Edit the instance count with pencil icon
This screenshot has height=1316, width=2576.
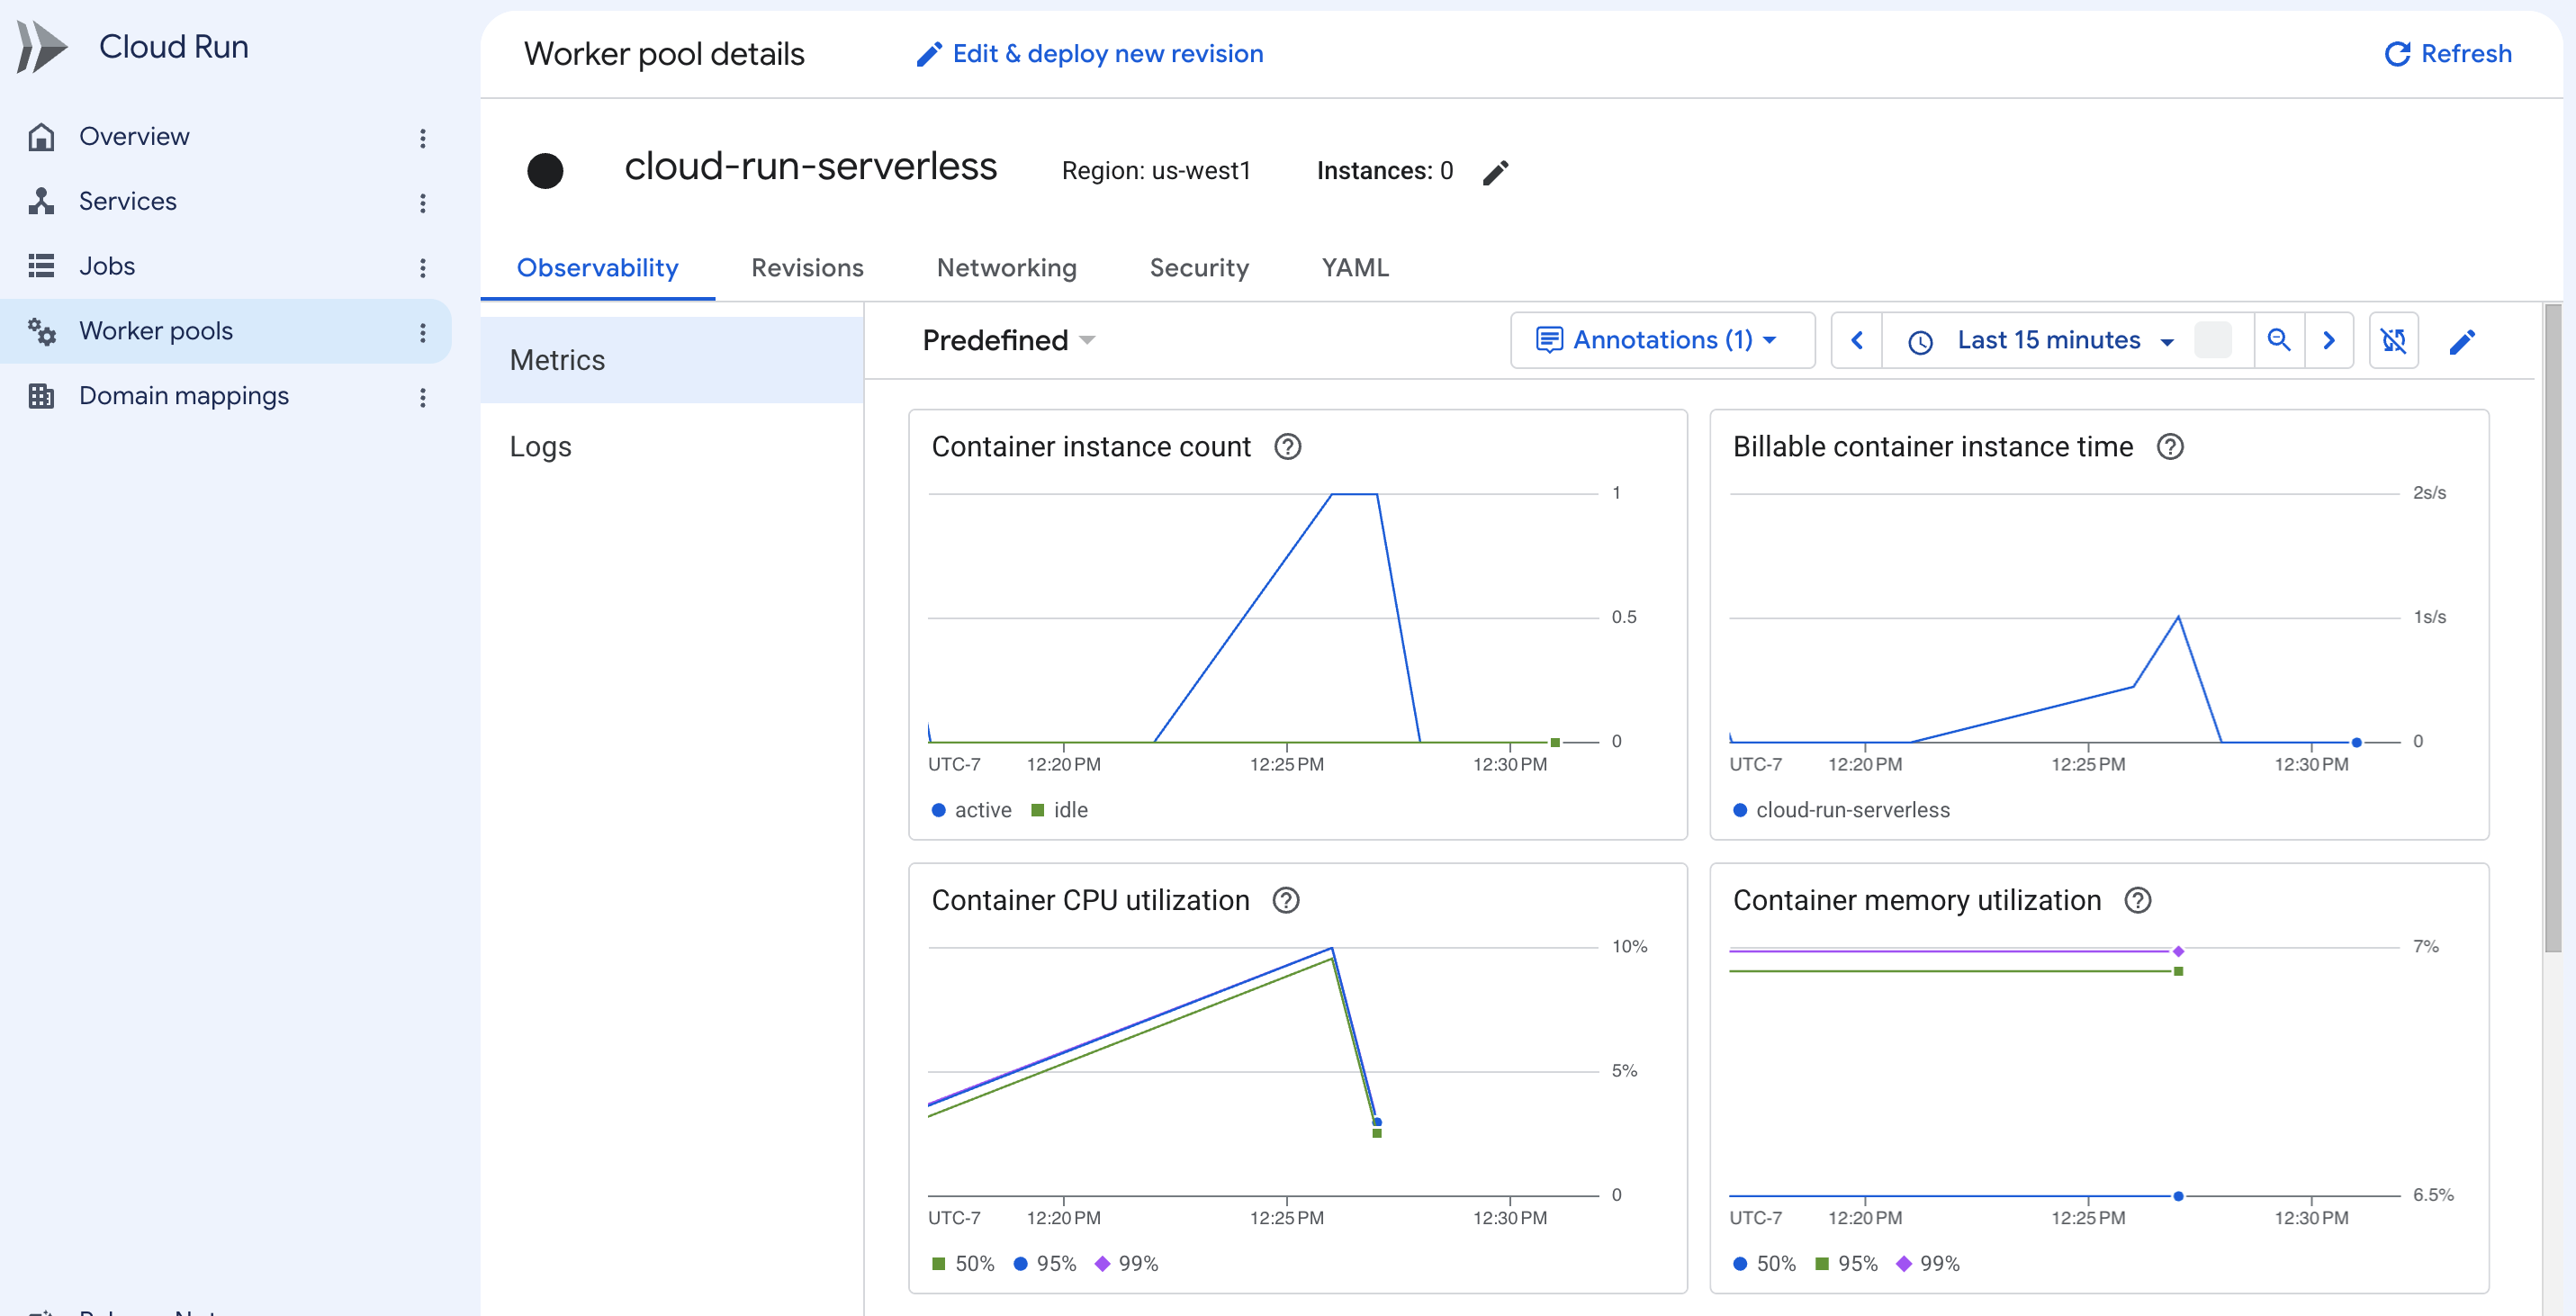[1496, 172]
